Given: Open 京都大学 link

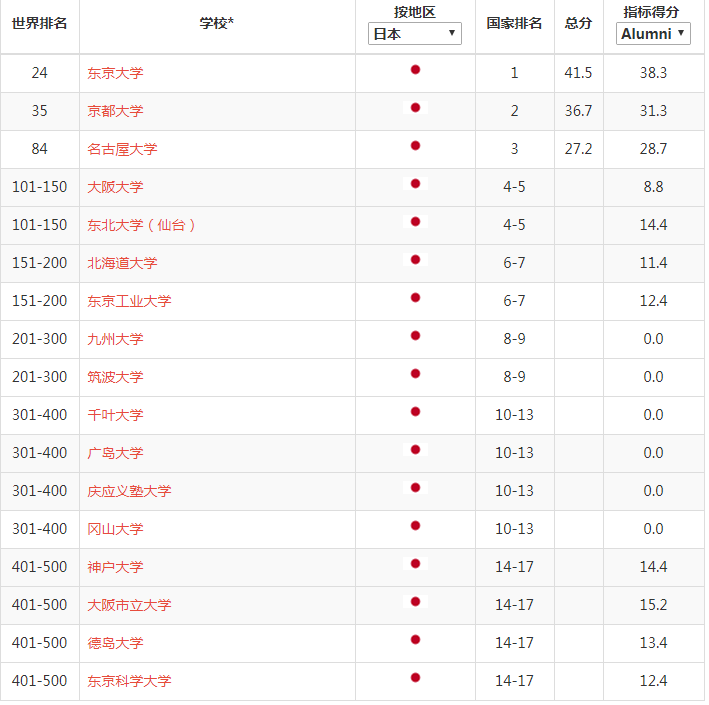Looking at the screenshot, I should (115, 111).
